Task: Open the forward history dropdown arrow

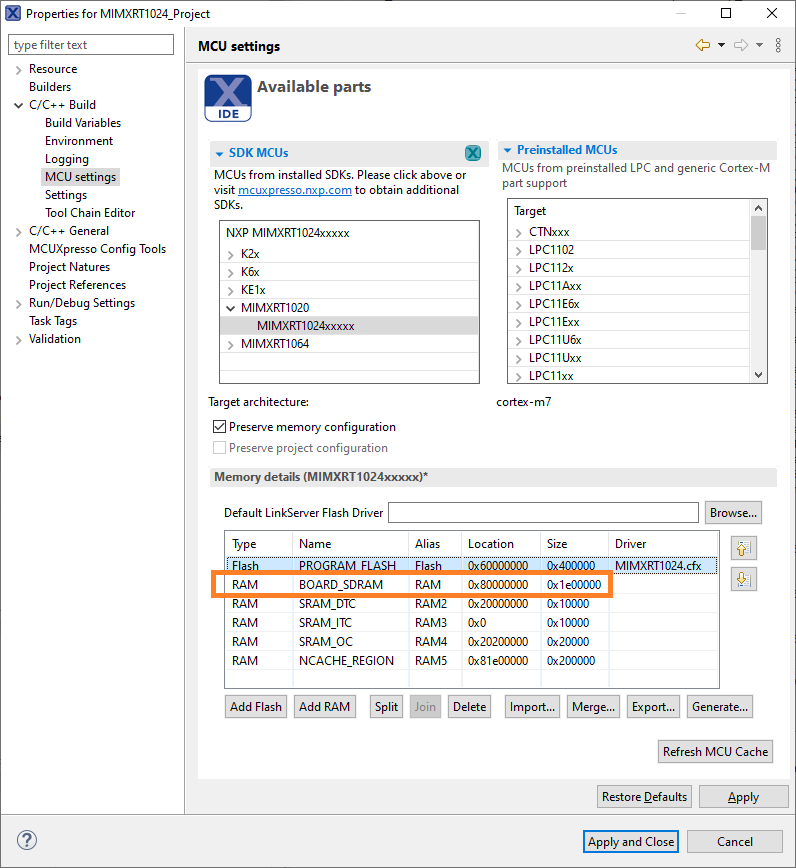Action: (759, 45)
